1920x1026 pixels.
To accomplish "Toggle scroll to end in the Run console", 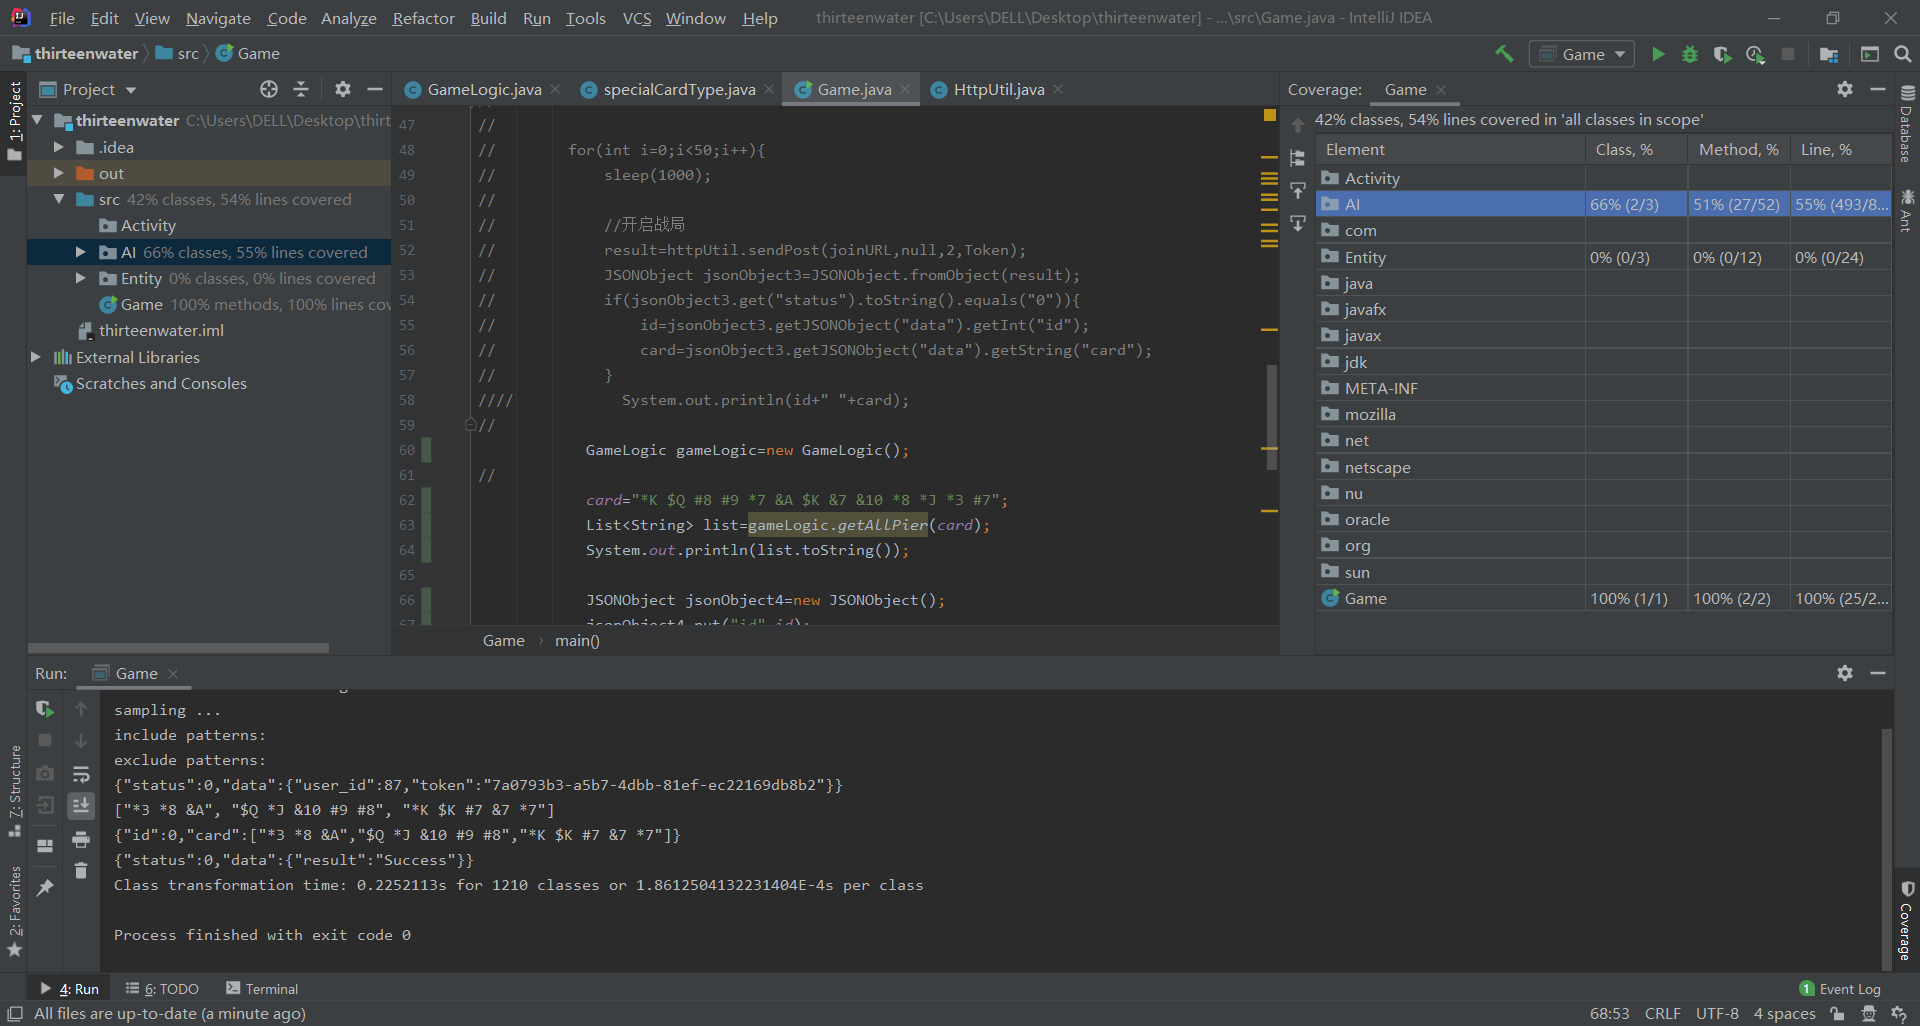I will click(81, 806).
